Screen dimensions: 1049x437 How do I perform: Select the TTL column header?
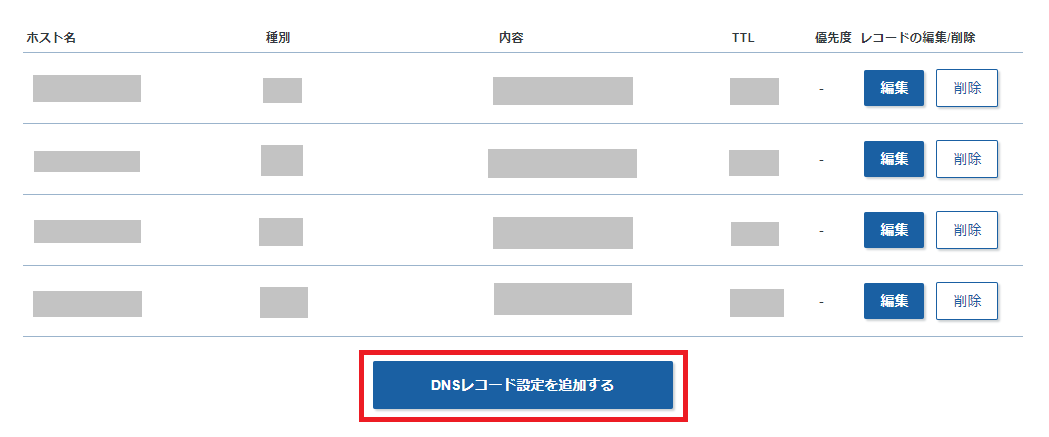tap(743, 38)
